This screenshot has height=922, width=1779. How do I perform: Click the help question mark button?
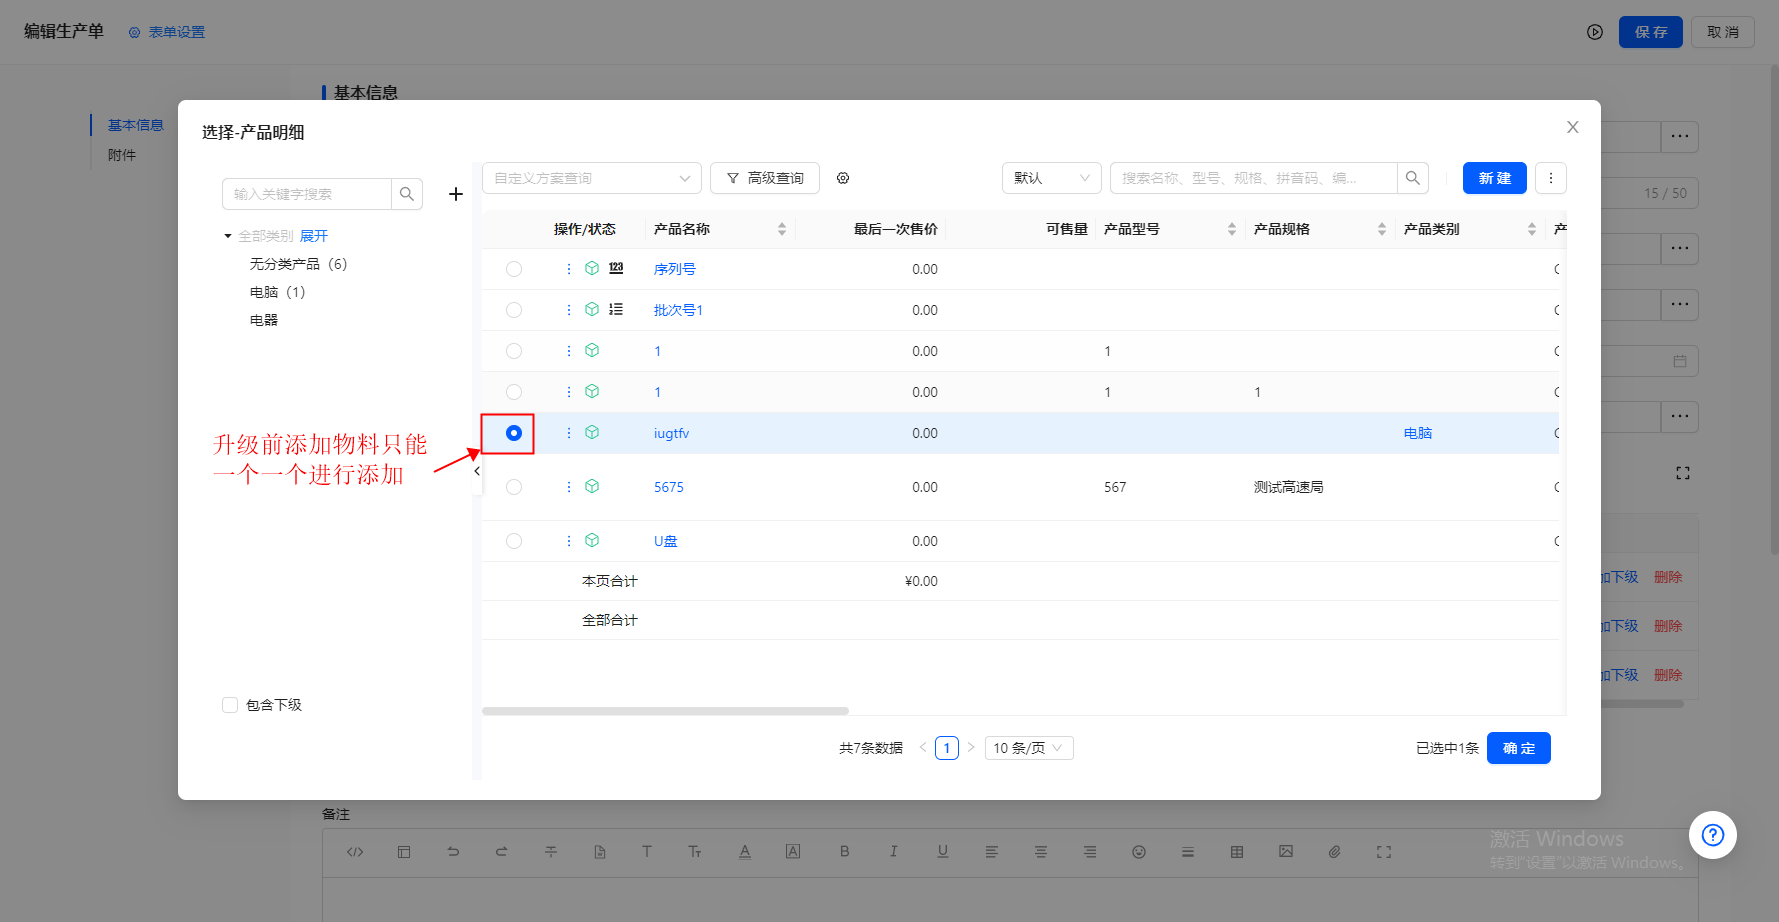pos(1713,835)
